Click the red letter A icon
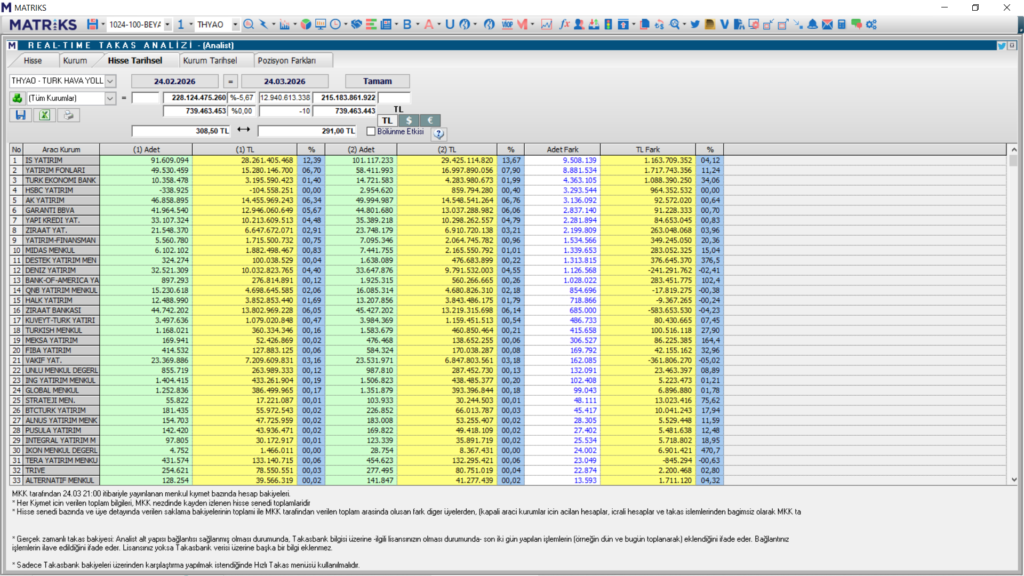 [x=428, y=24]
